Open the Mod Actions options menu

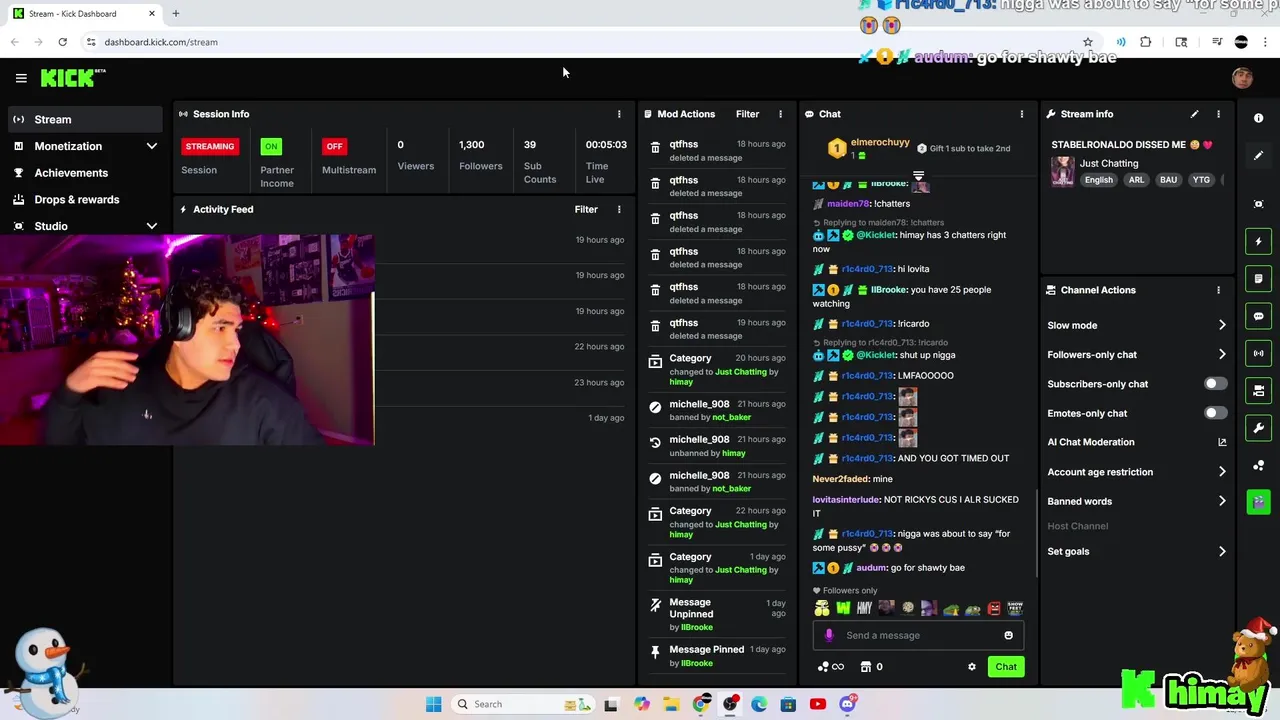pos(780,114)
